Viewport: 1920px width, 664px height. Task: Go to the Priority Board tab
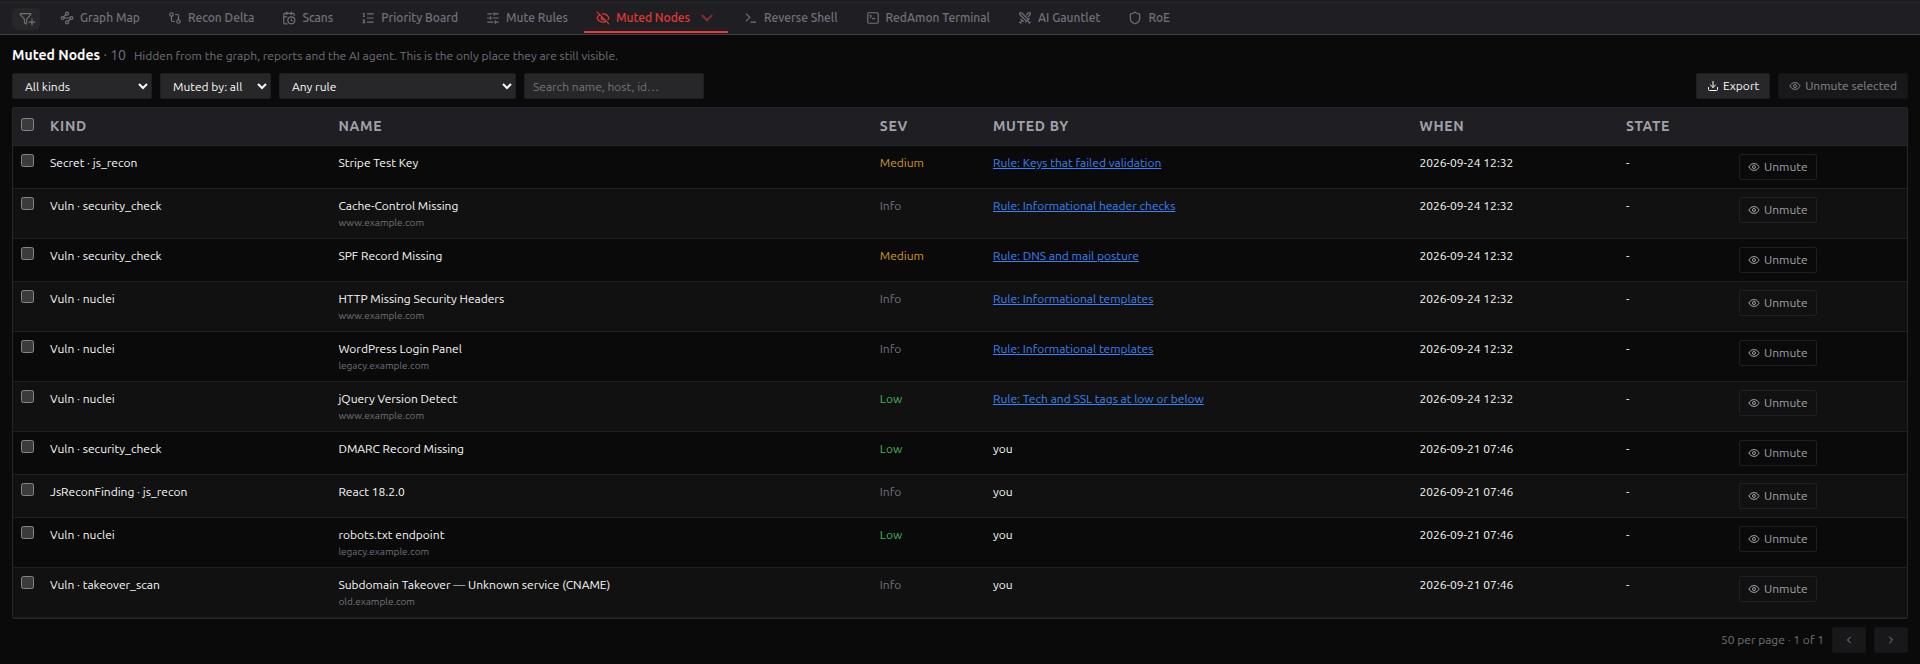410,18
